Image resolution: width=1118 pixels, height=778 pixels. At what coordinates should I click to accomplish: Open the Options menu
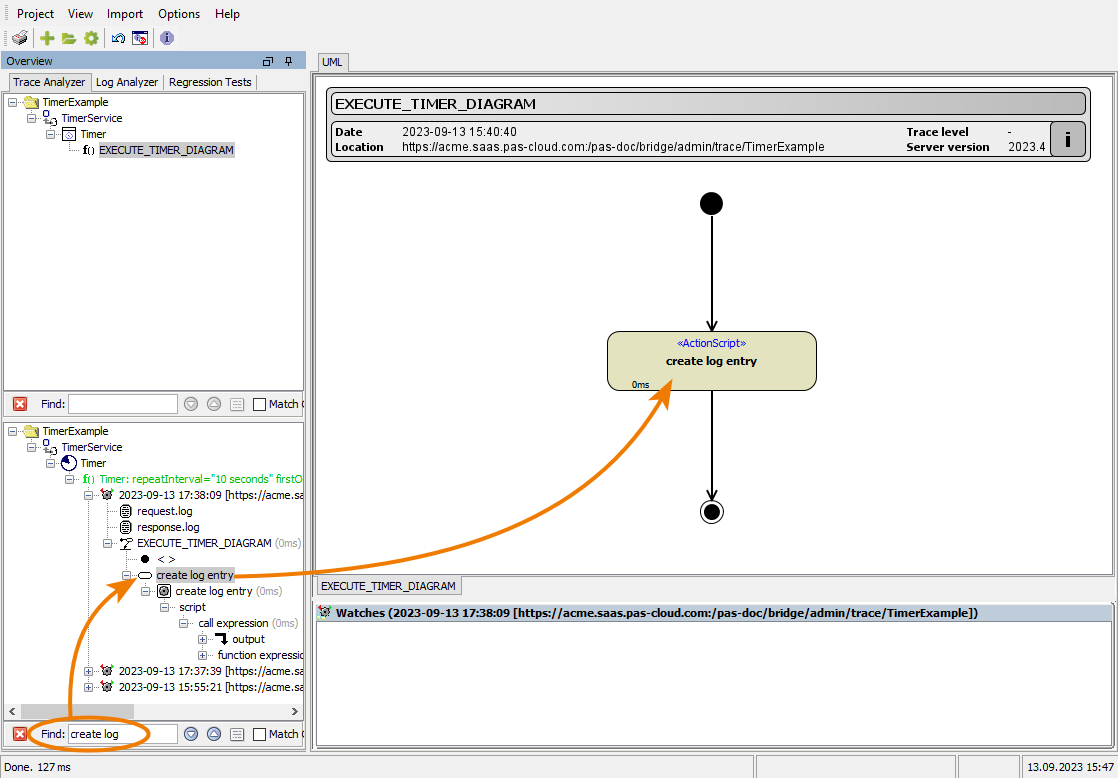pyautogui.click(x=179, y=14)
